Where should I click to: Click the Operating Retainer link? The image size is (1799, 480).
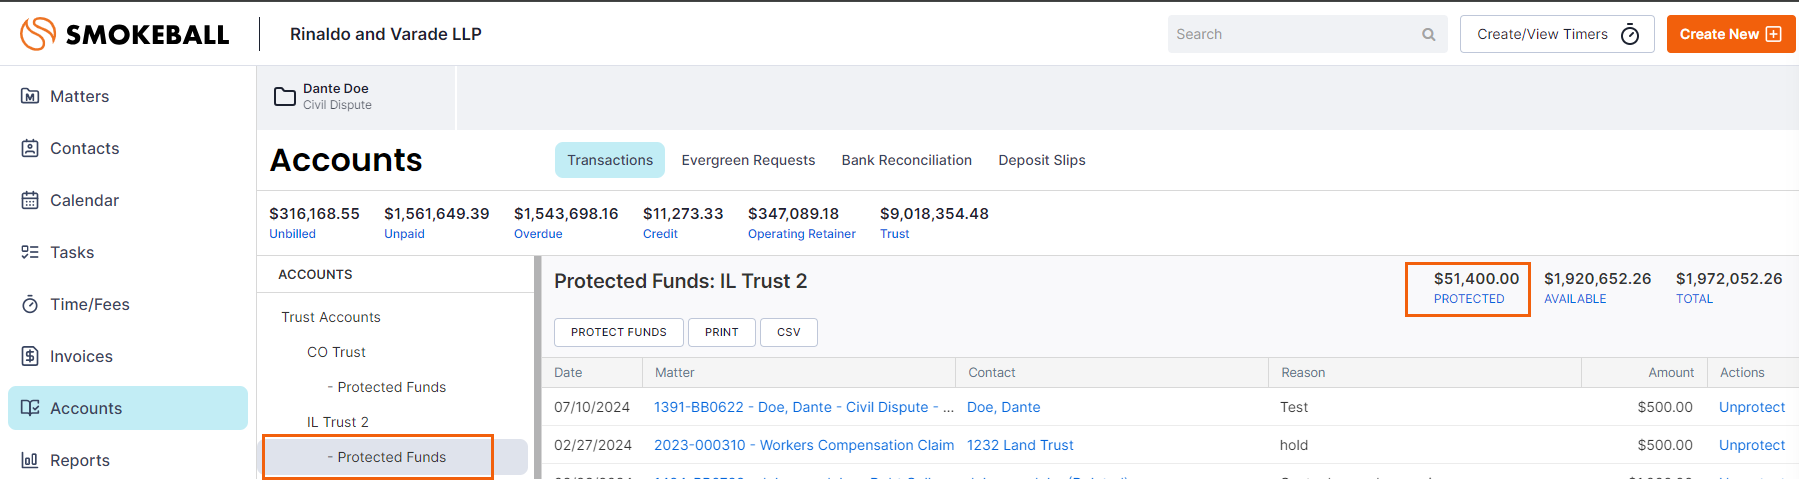(802, 234)
